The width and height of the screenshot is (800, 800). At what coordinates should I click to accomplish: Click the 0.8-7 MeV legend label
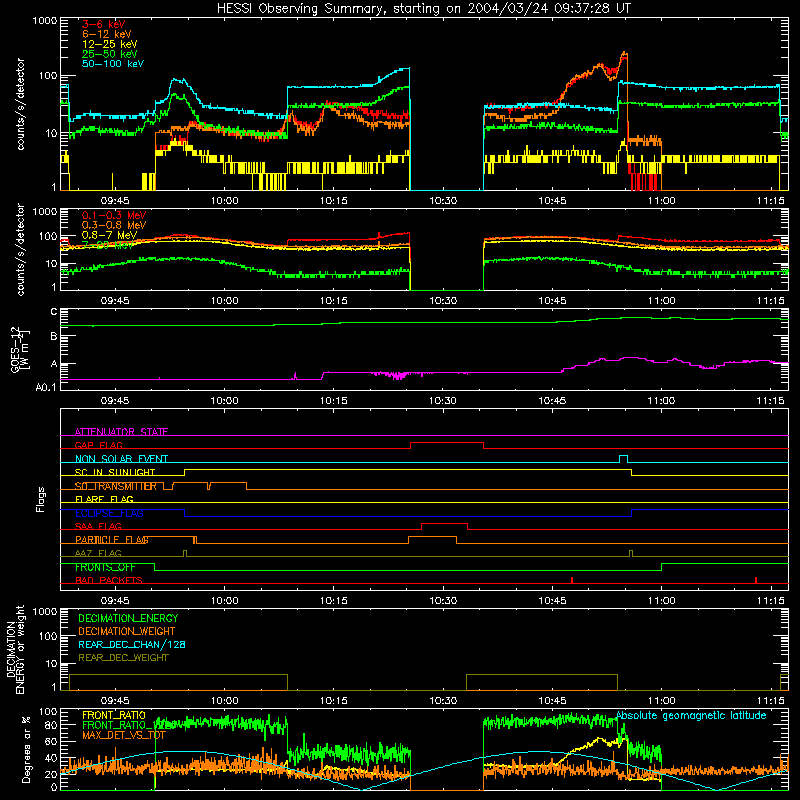coord(109,235)
